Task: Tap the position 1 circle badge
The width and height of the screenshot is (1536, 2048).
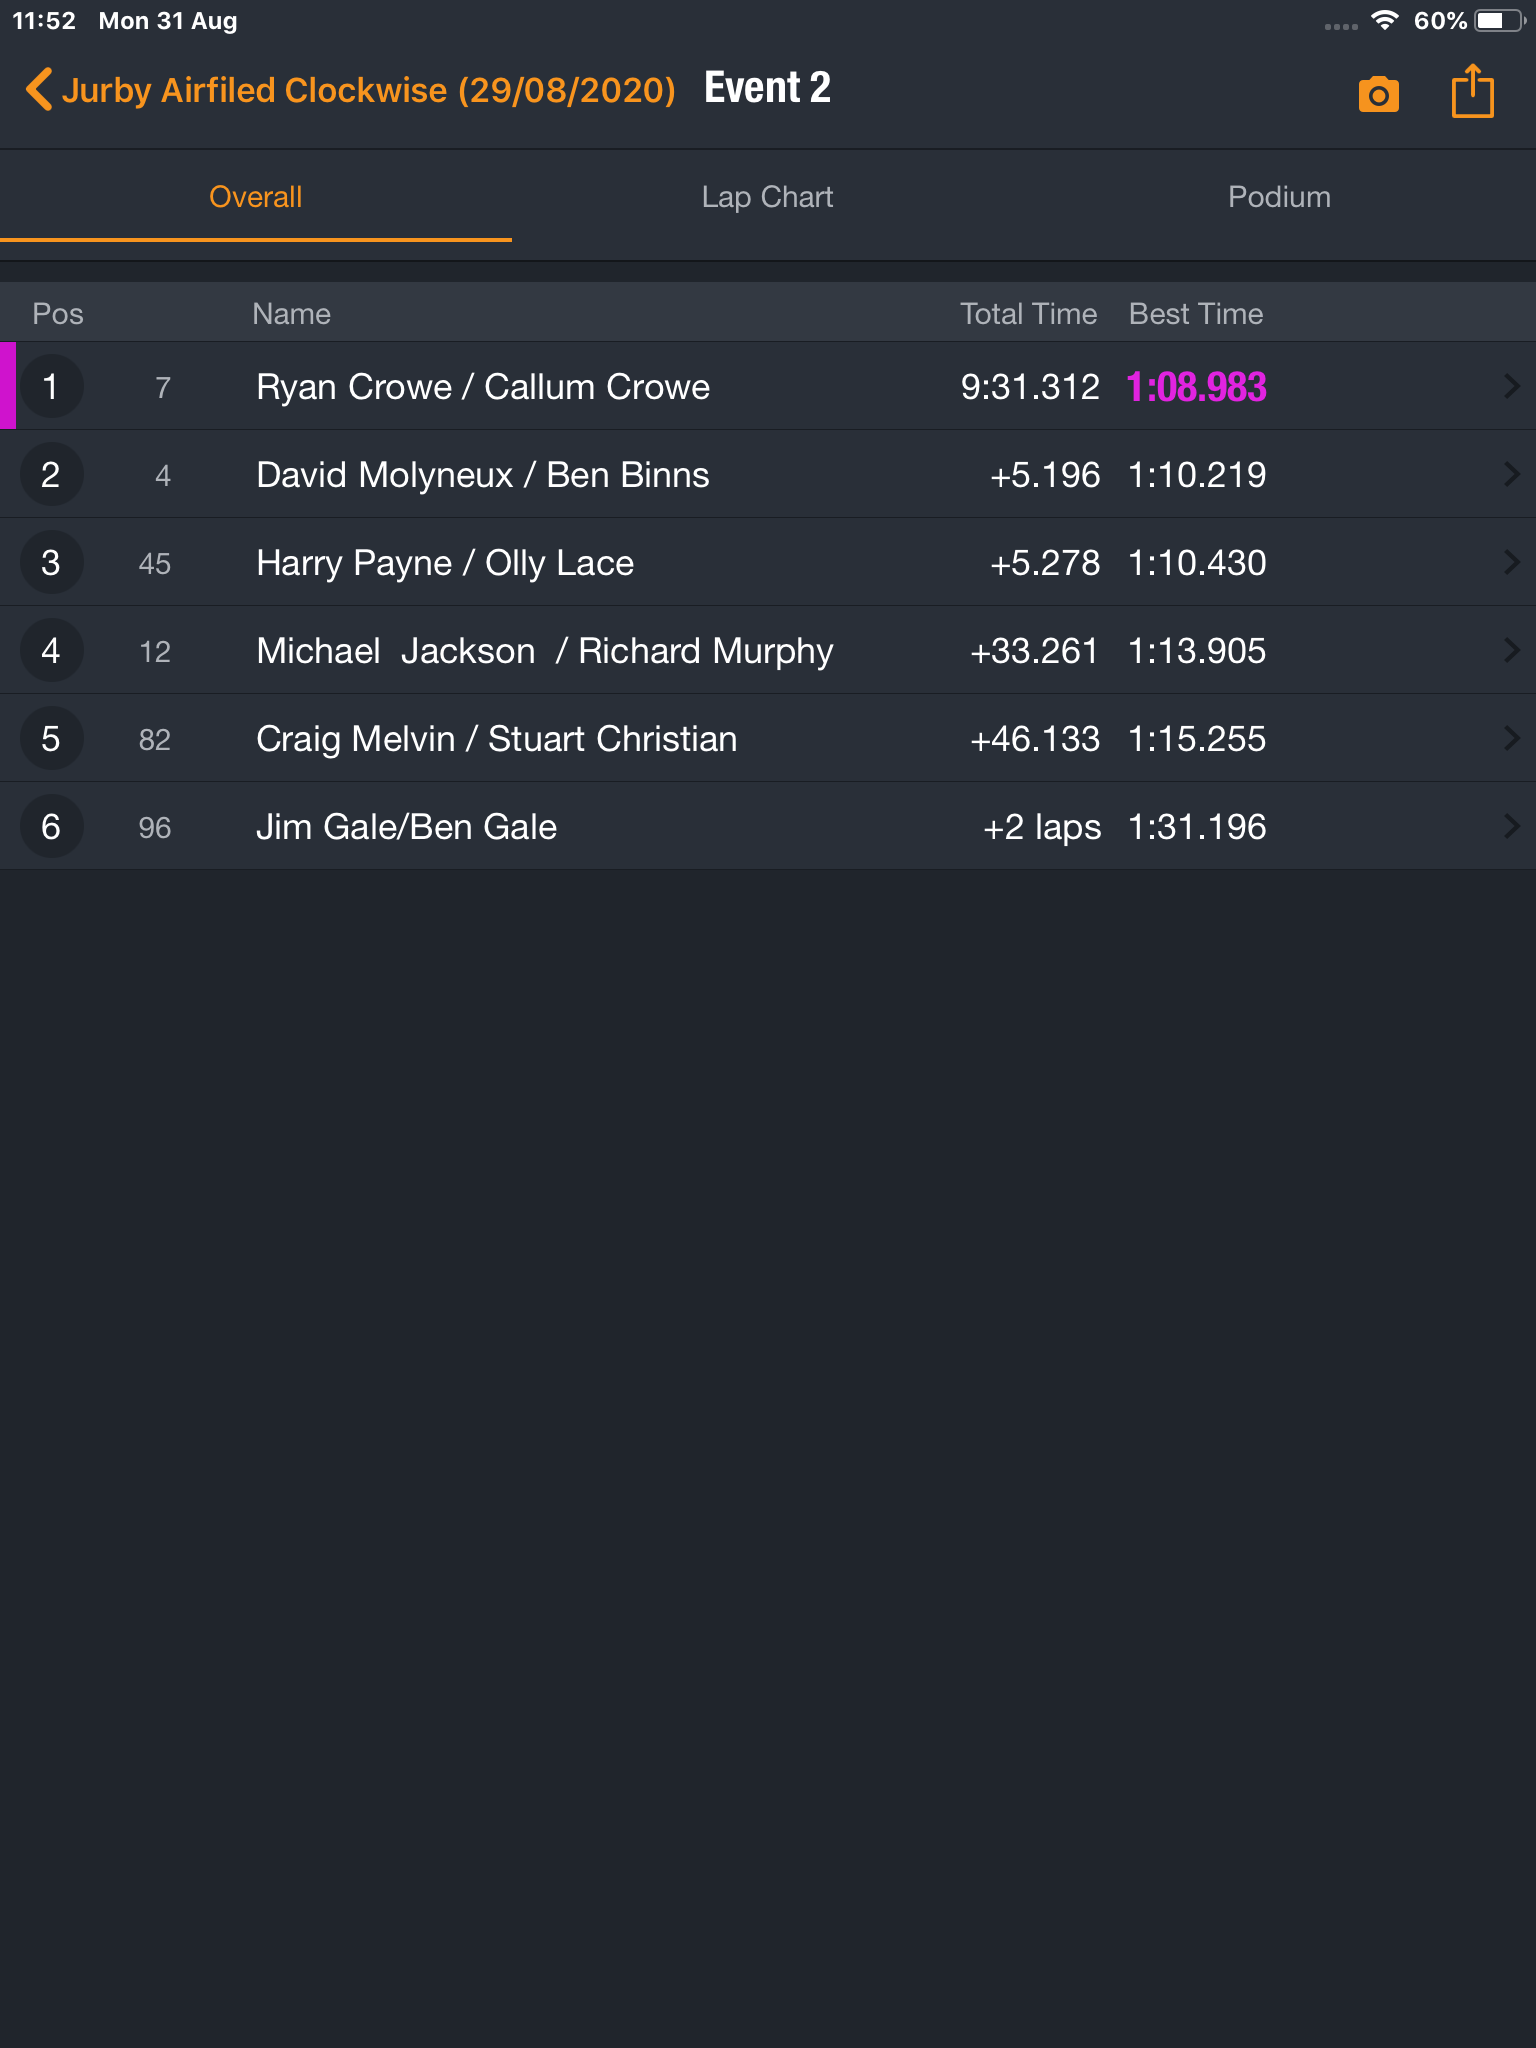Action: click(x=51, y=386)
